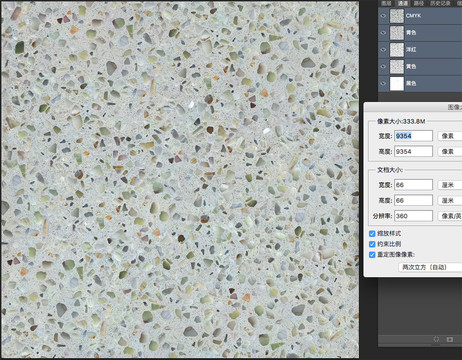Click the 像素大小:333.8M heading text

tap(401, 121)
